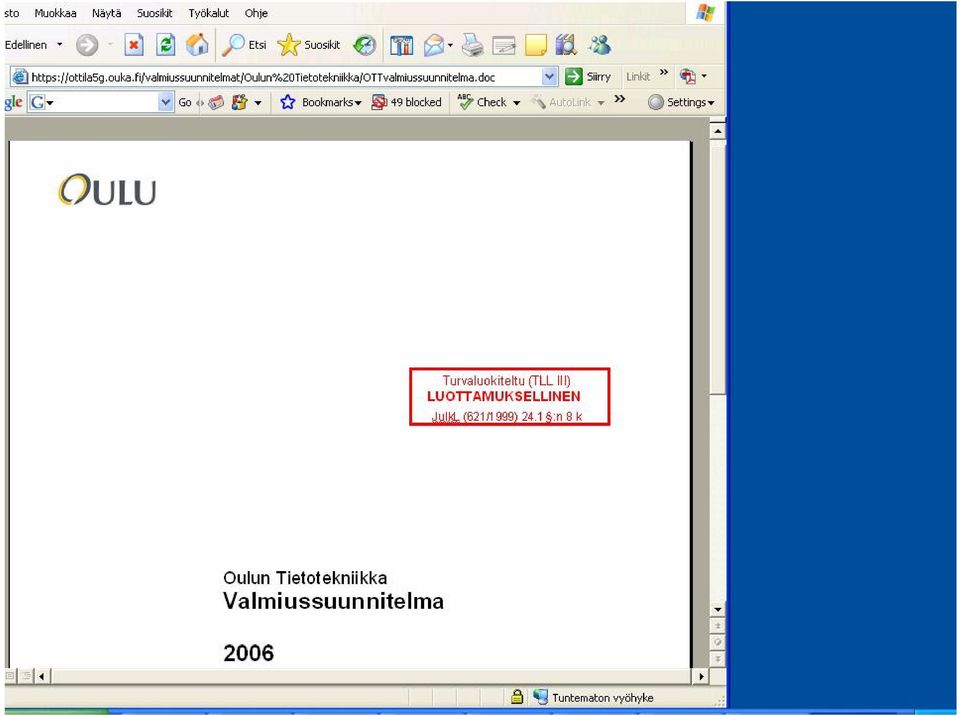Open the Työkalut menu

tap(208, 13)
